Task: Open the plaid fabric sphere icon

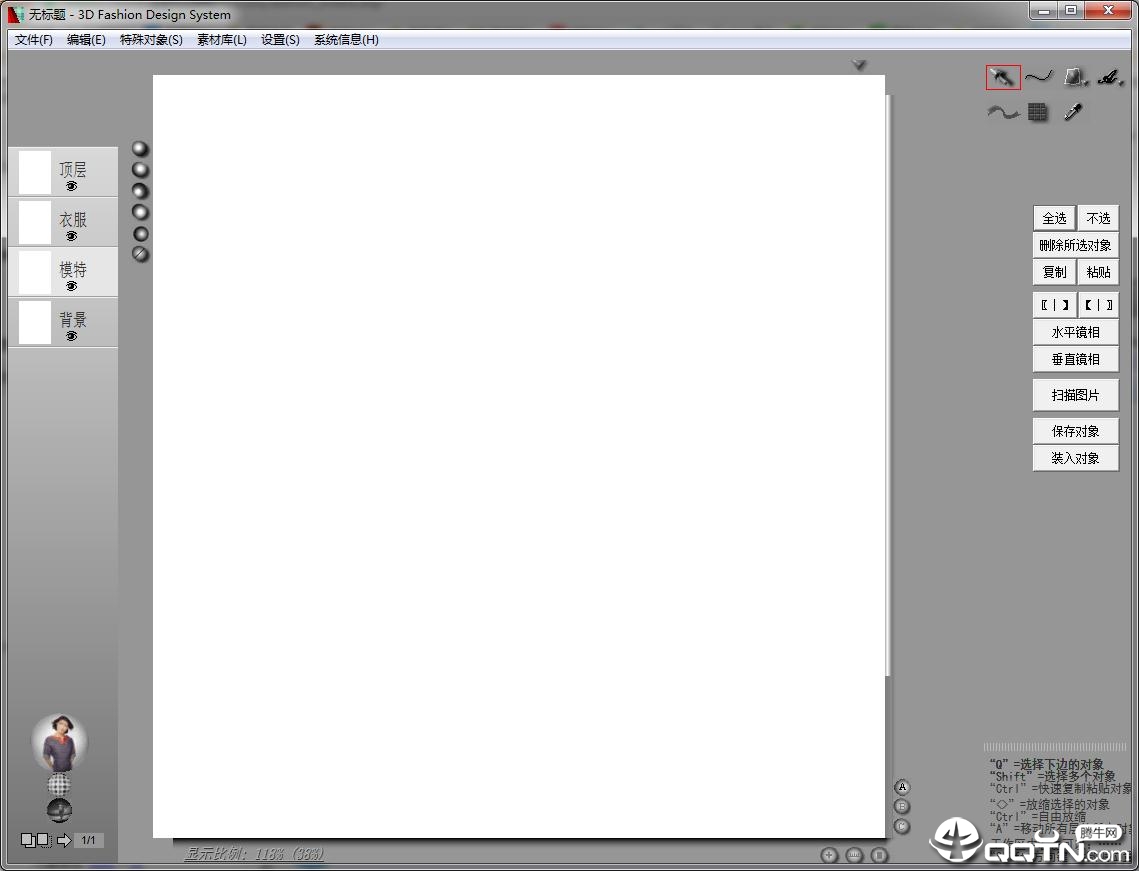Action: coord(59,785)
